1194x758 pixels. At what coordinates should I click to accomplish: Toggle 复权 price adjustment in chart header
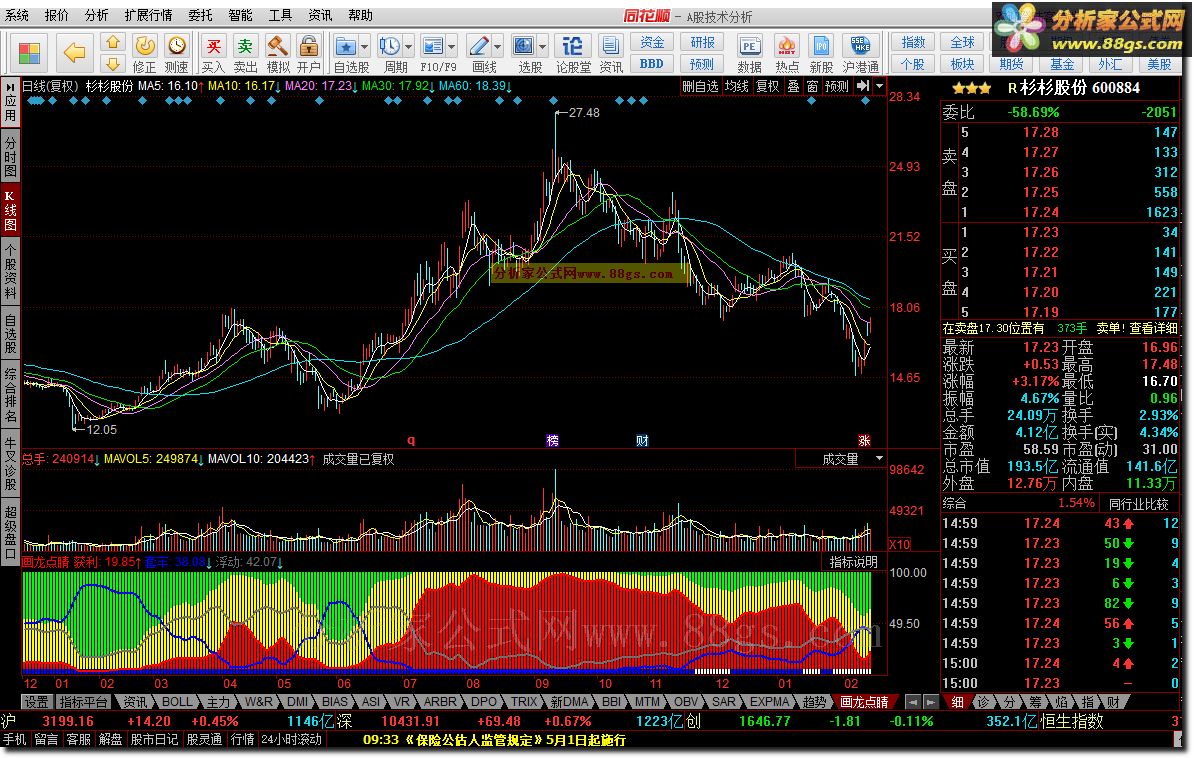tap(768, 86)
